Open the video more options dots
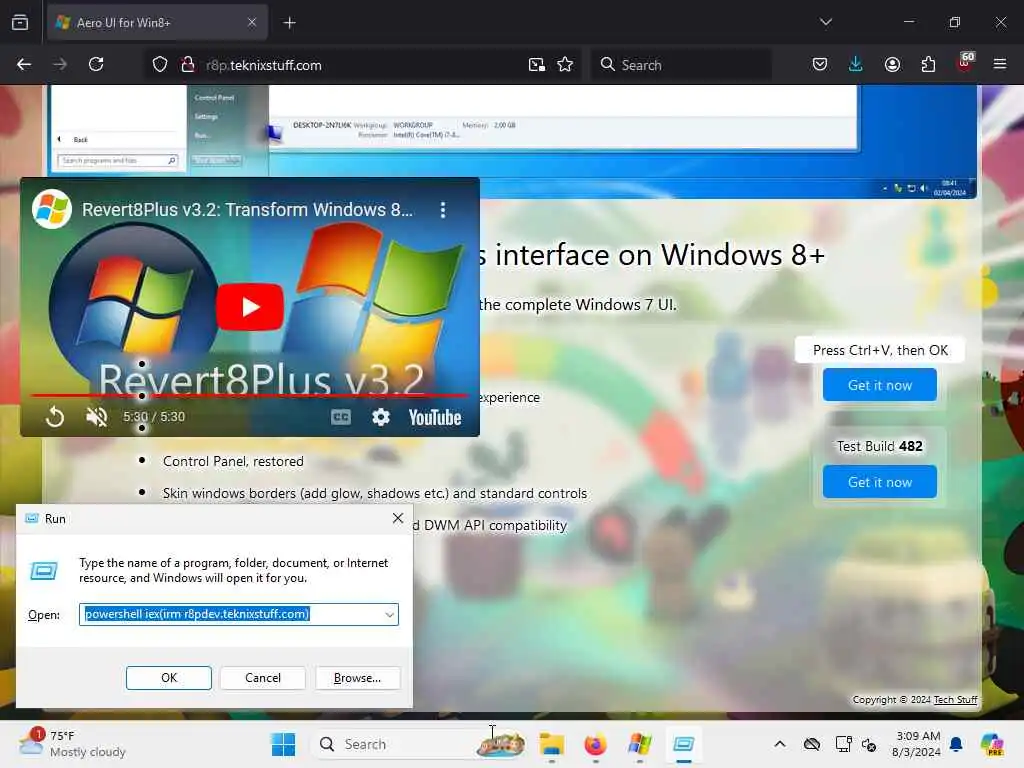Image resolution: width=1024 pixels, height=768 pixels. pos(443,210)
